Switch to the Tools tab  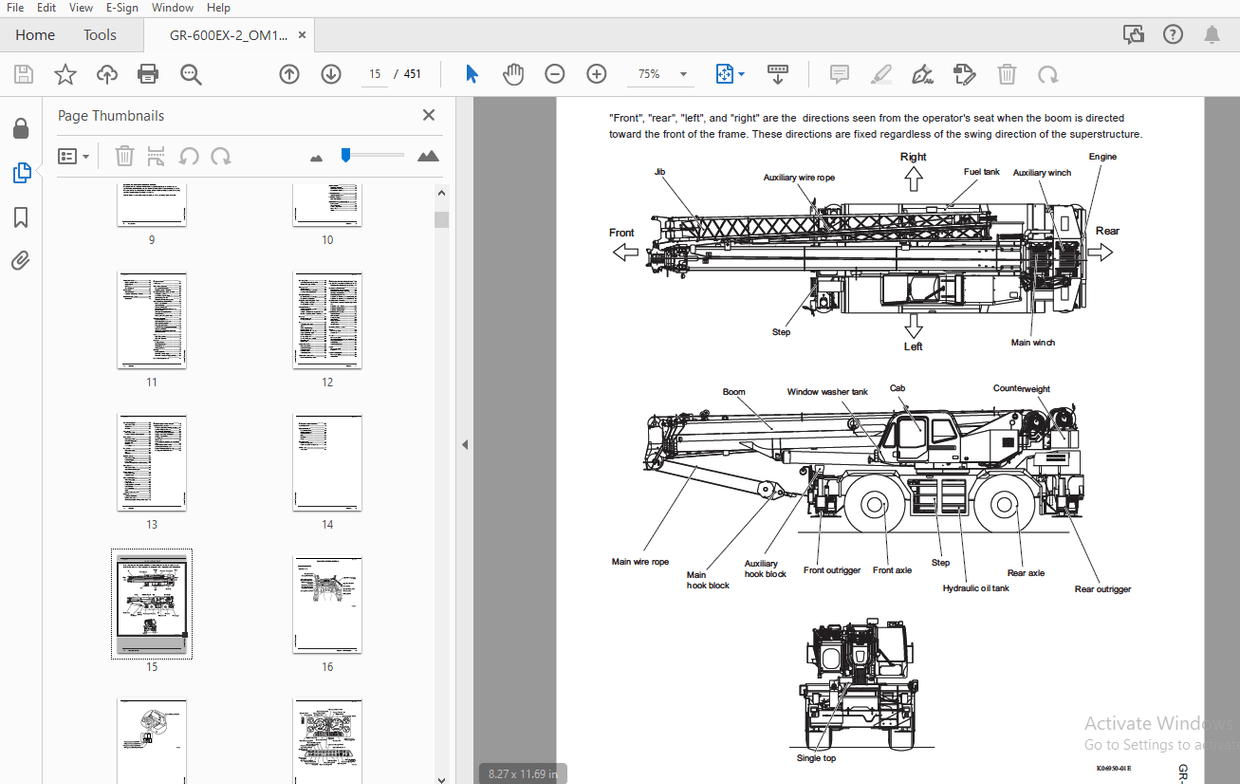(100, 34)
